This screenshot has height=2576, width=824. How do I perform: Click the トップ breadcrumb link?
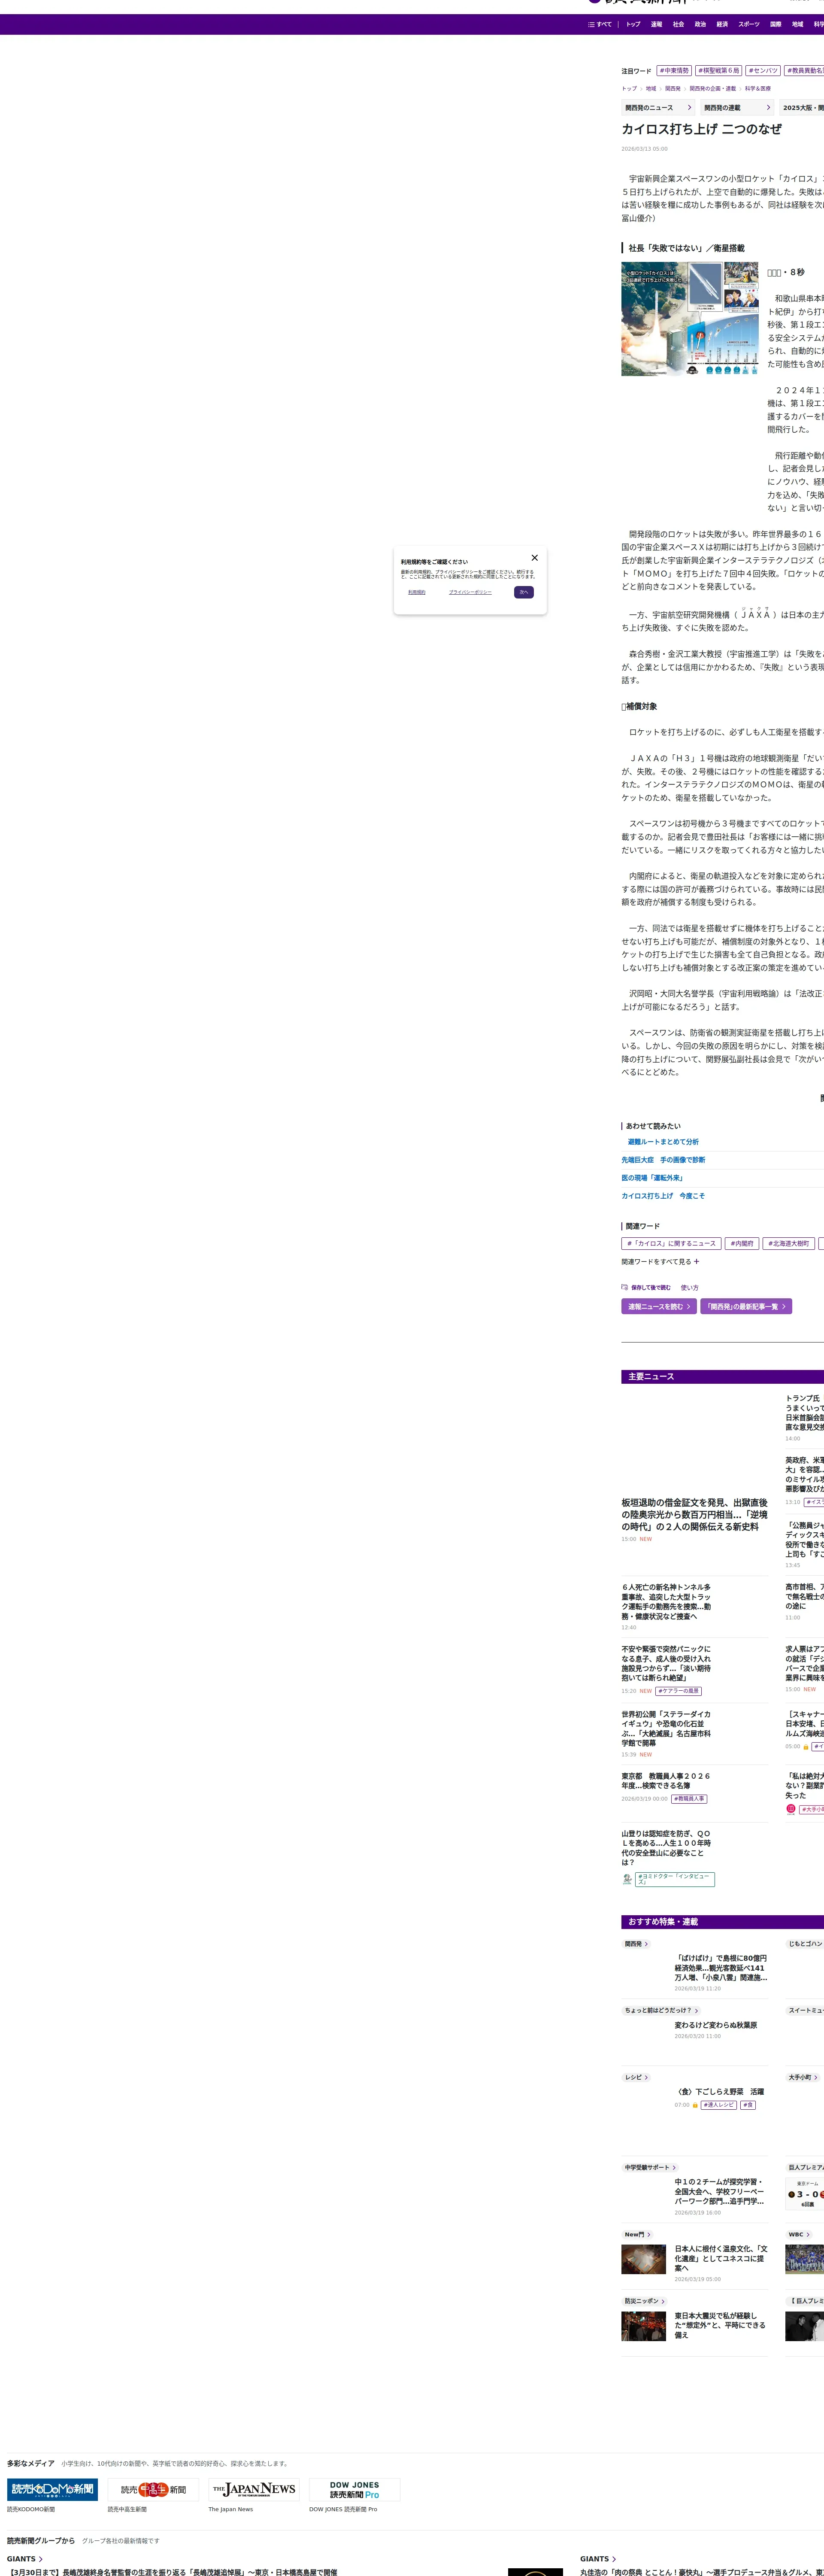(629, 89)
